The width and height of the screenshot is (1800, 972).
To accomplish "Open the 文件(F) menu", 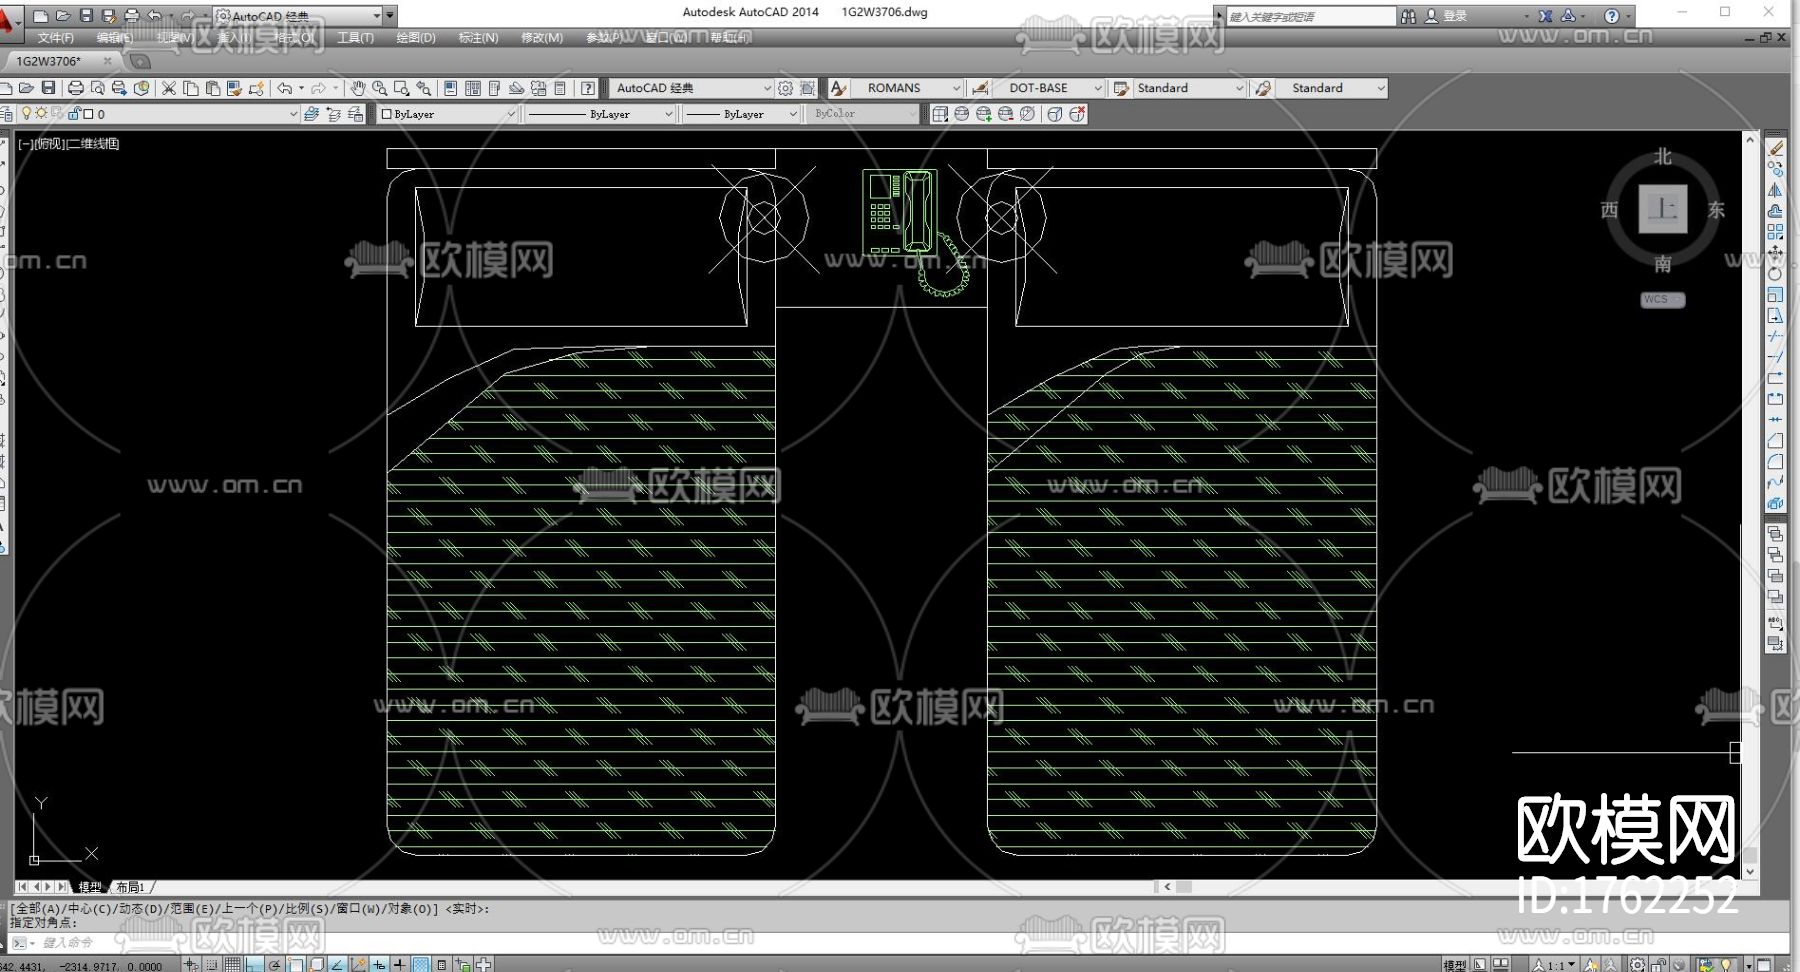I will coord(56,38).
